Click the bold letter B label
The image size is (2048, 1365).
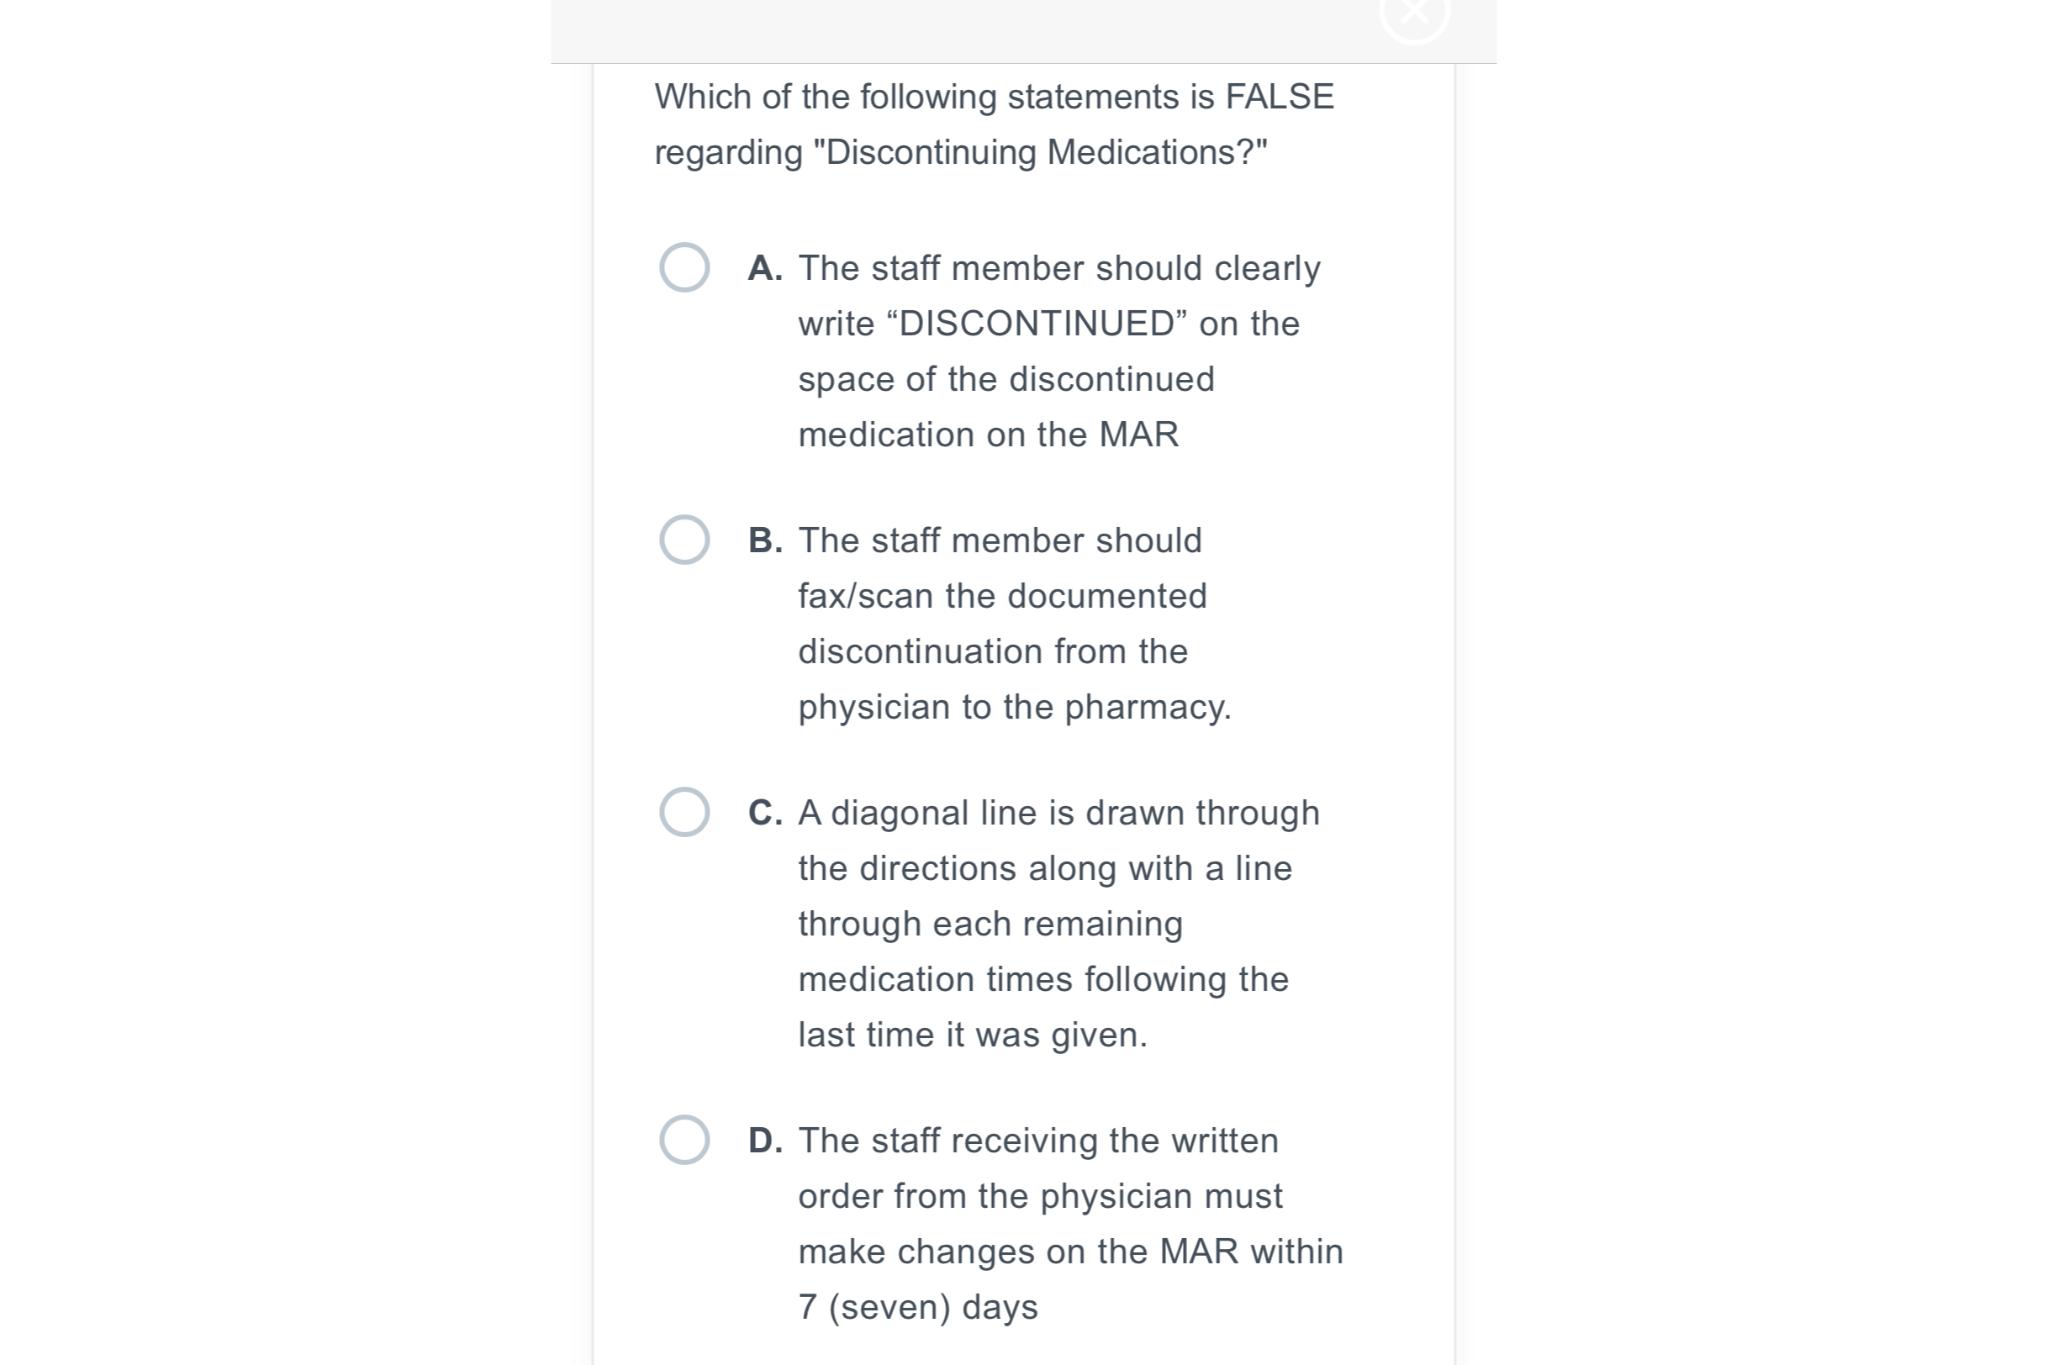tap(765, 540)
